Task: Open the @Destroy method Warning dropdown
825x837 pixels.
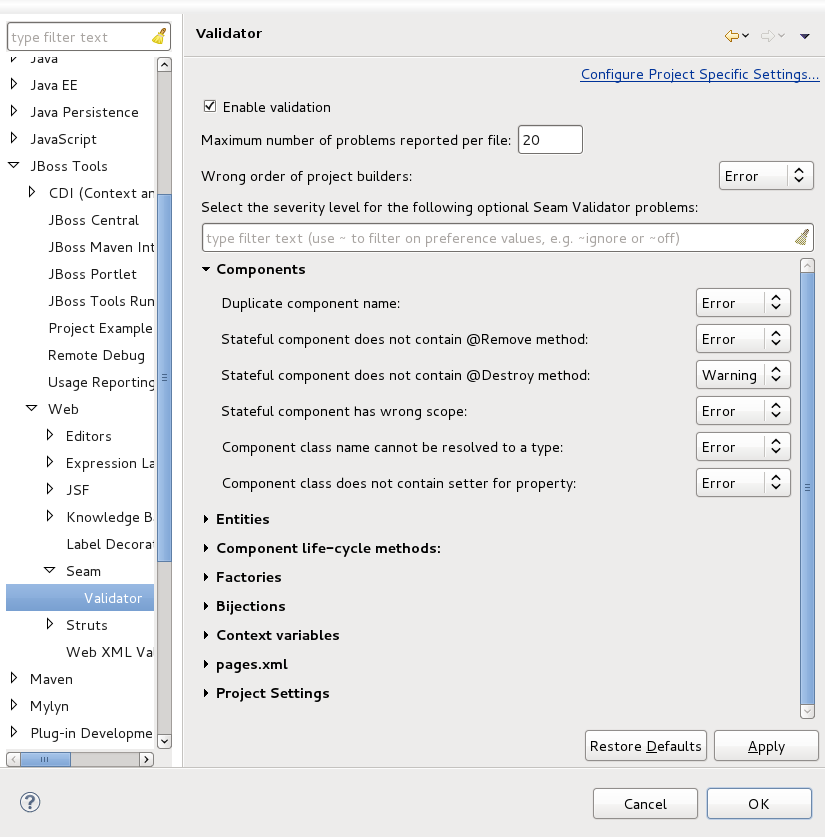Action: (743, 375)
